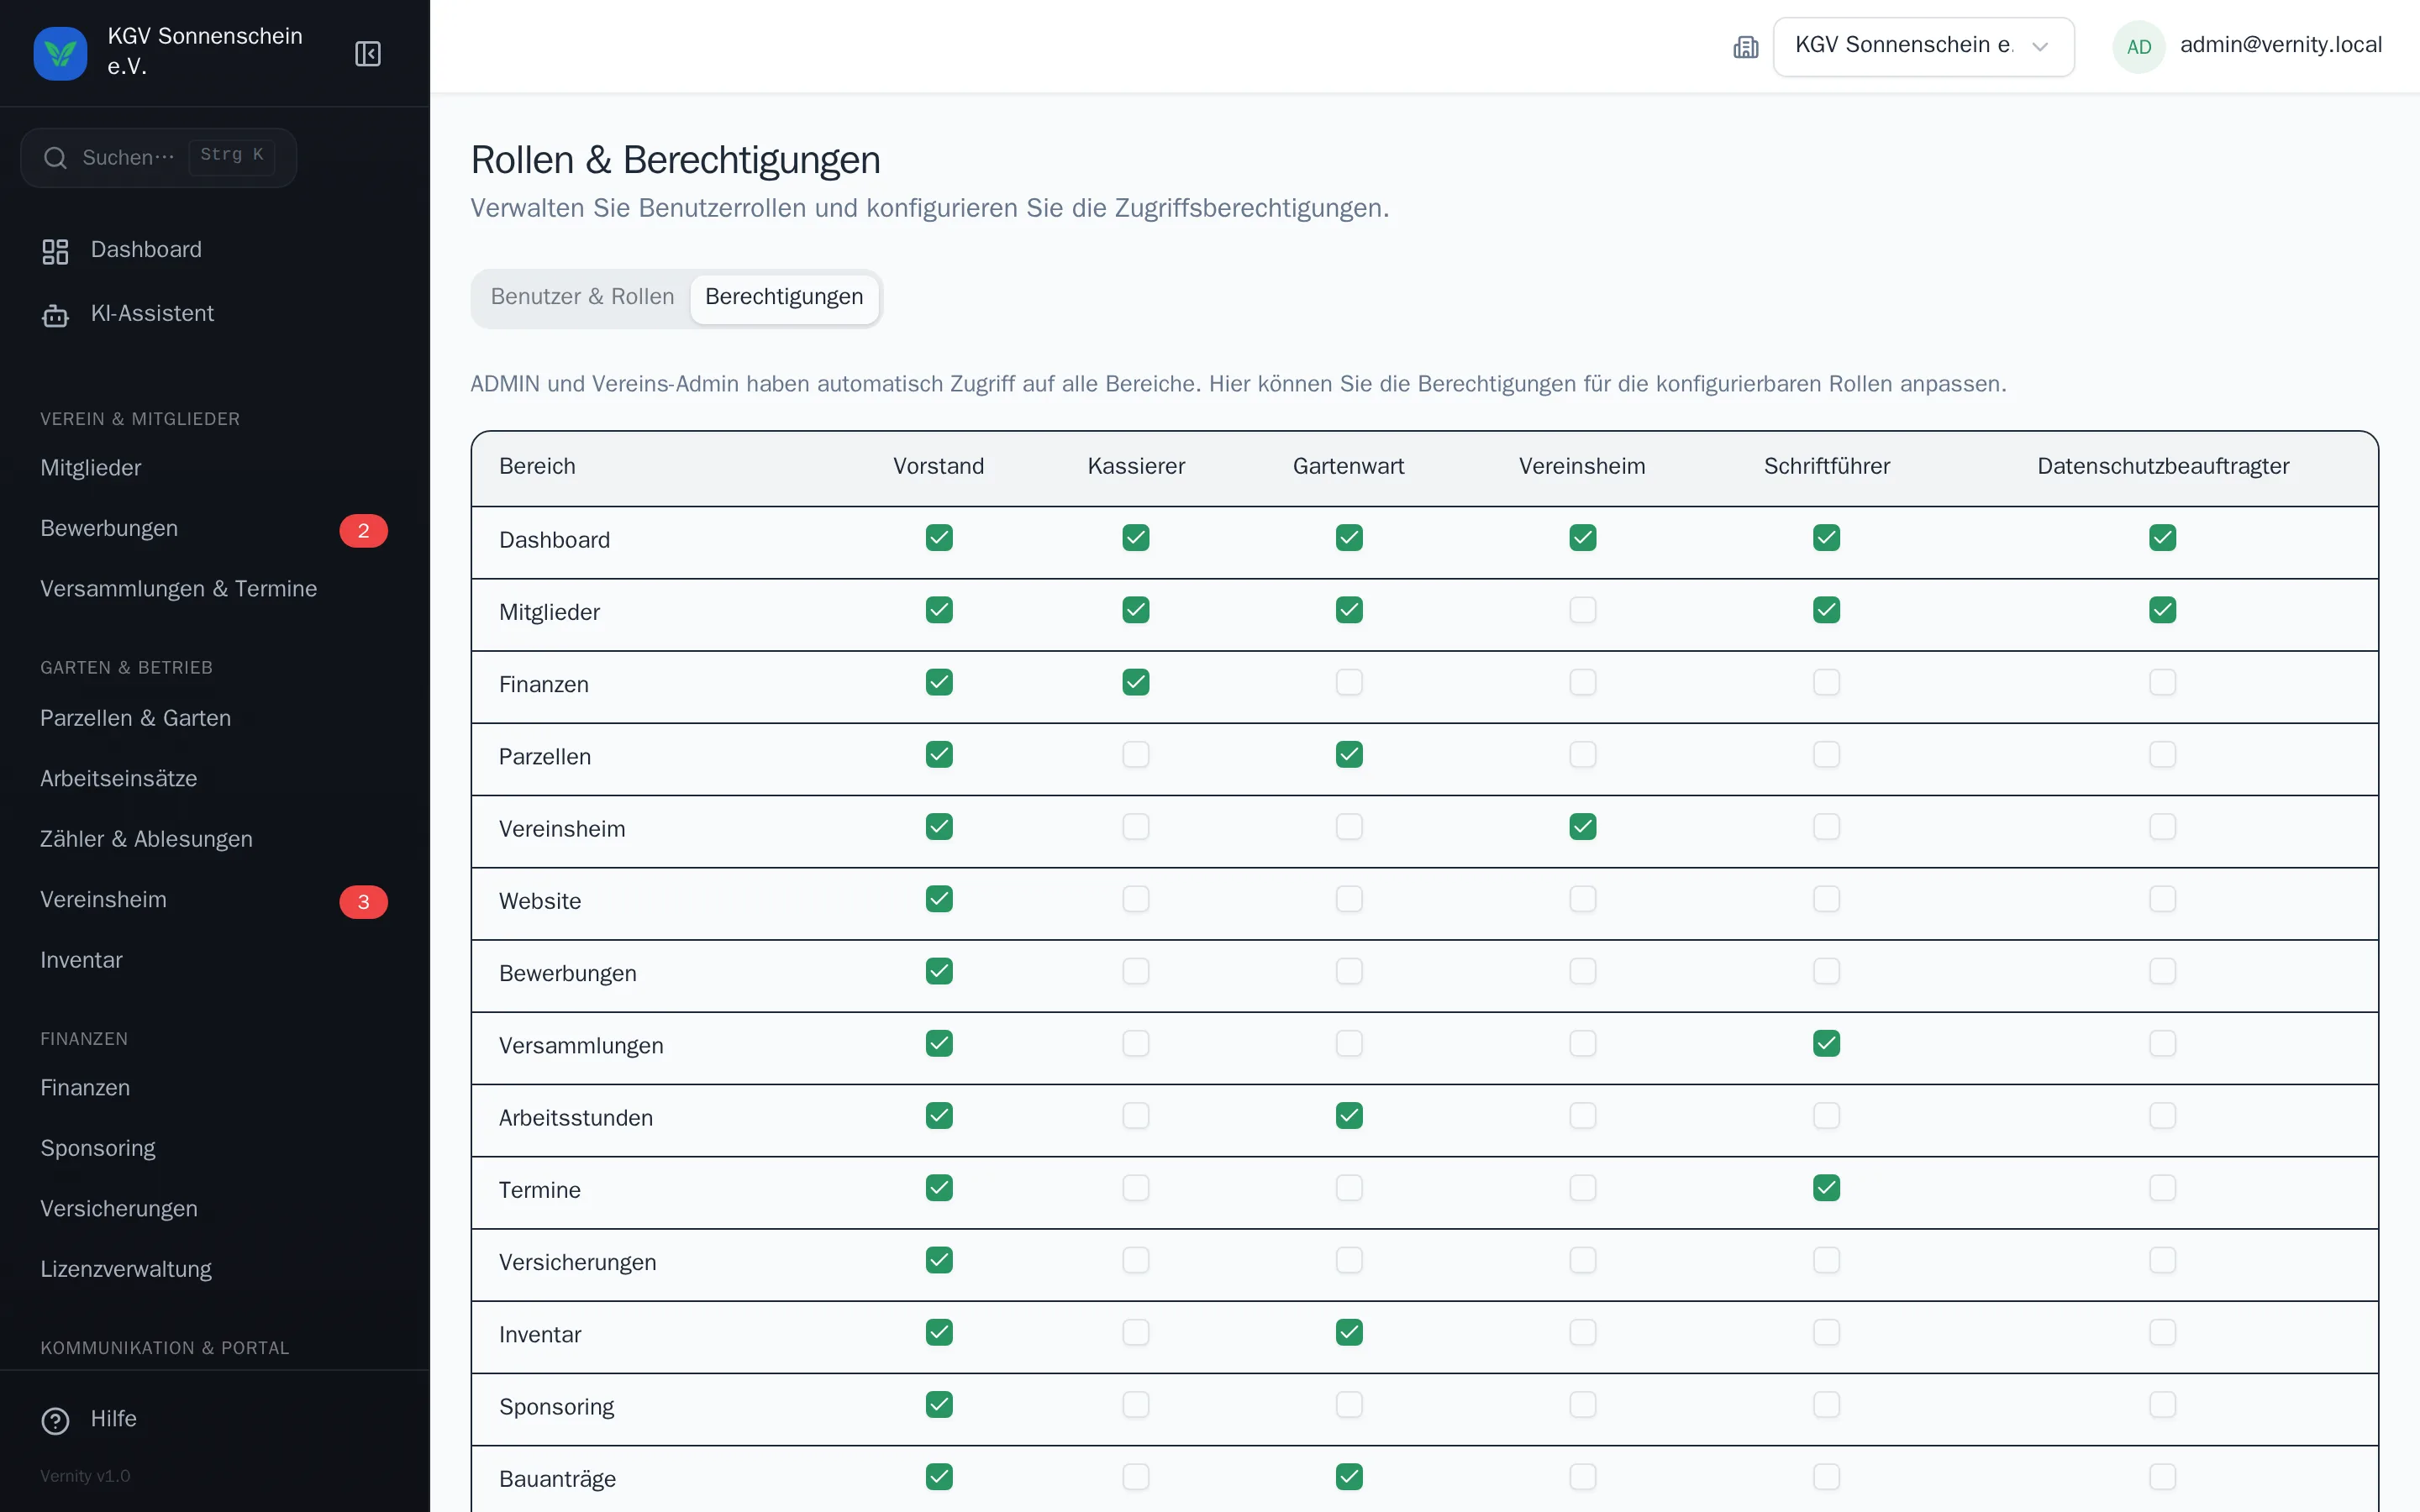Enable Finanzen access for Gartenwart

pos(1349,683)
